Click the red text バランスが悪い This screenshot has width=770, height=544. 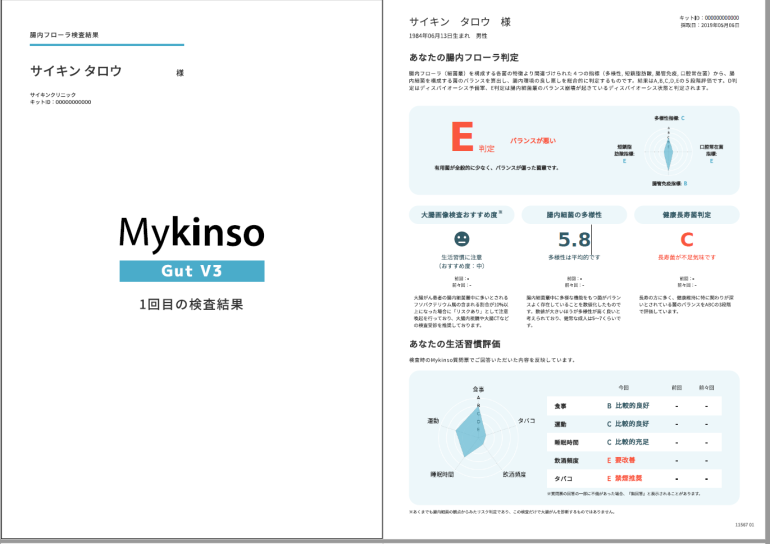click(x=533, y=141)
